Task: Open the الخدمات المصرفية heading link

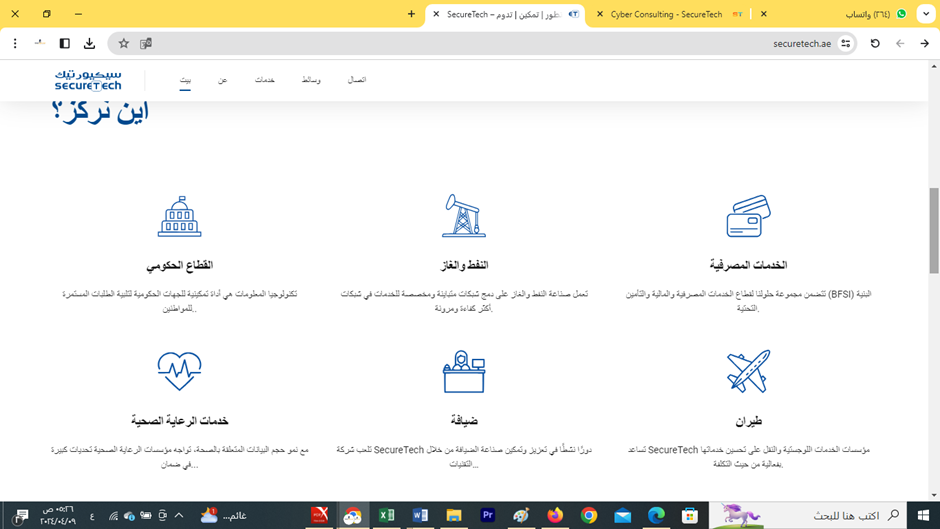Action: [x=748, y=265]
